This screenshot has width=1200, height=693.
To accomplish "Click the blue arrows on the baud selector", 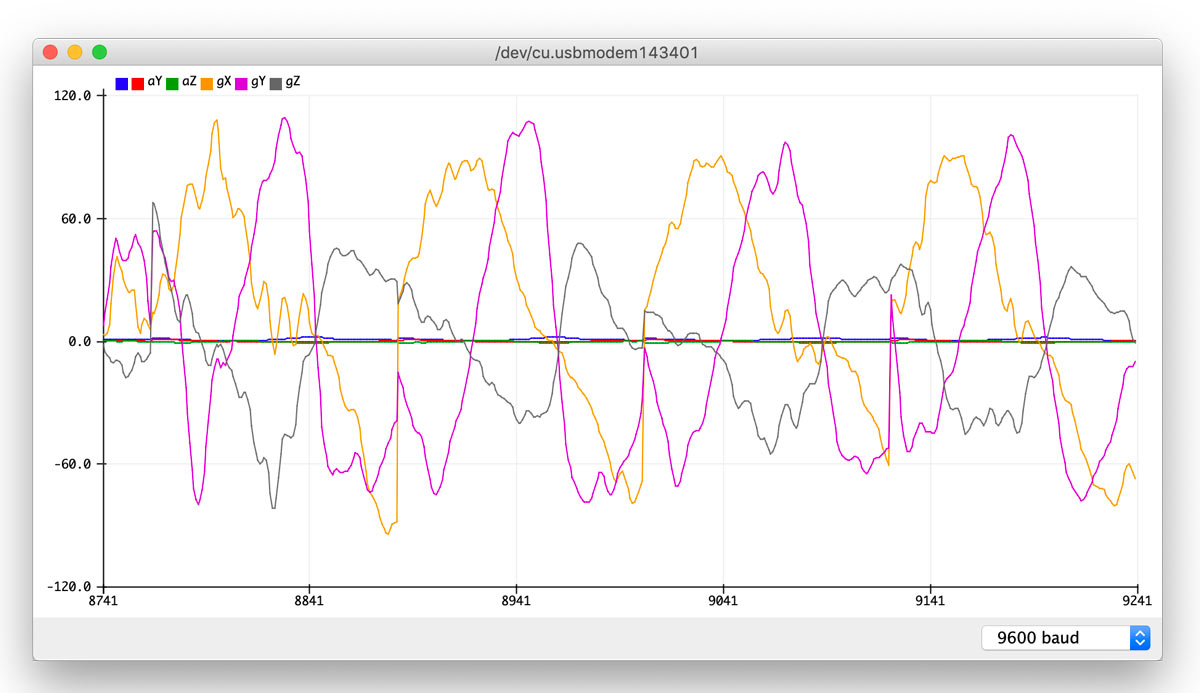I will click(1140, 638).
